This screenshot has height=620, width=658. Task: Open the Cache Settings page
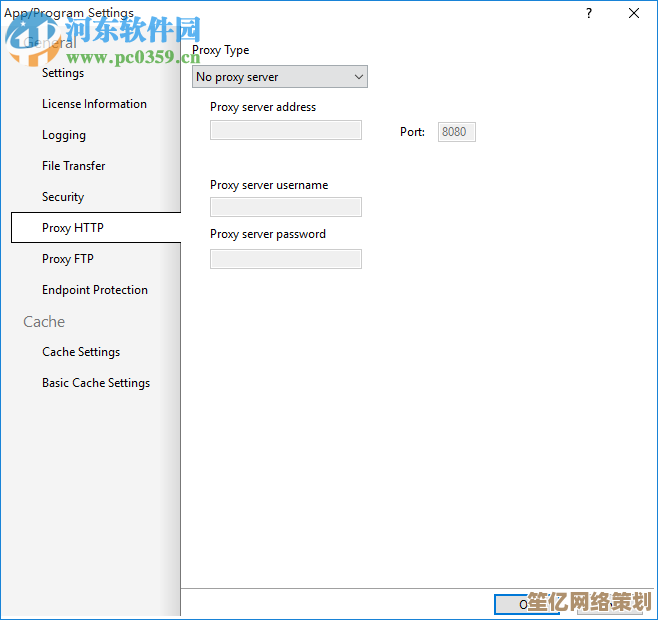pyautogui.click(x=81, y=352)
